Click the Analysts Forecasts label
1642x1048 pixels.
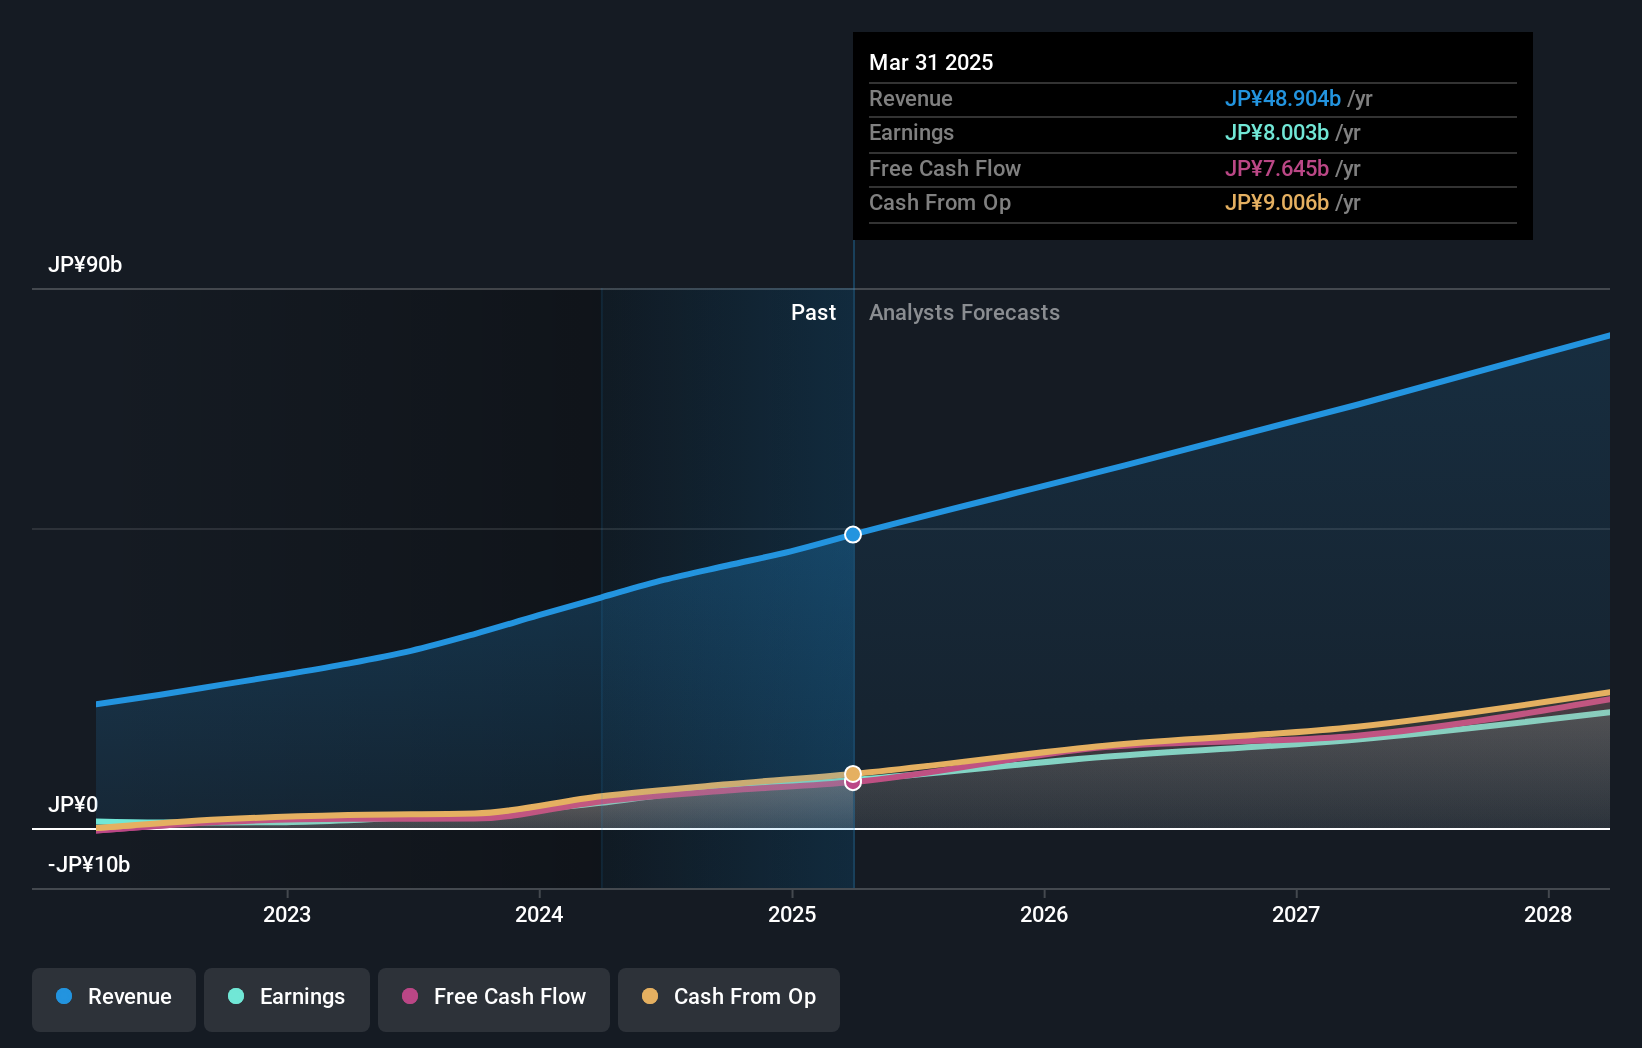(964, 313)
